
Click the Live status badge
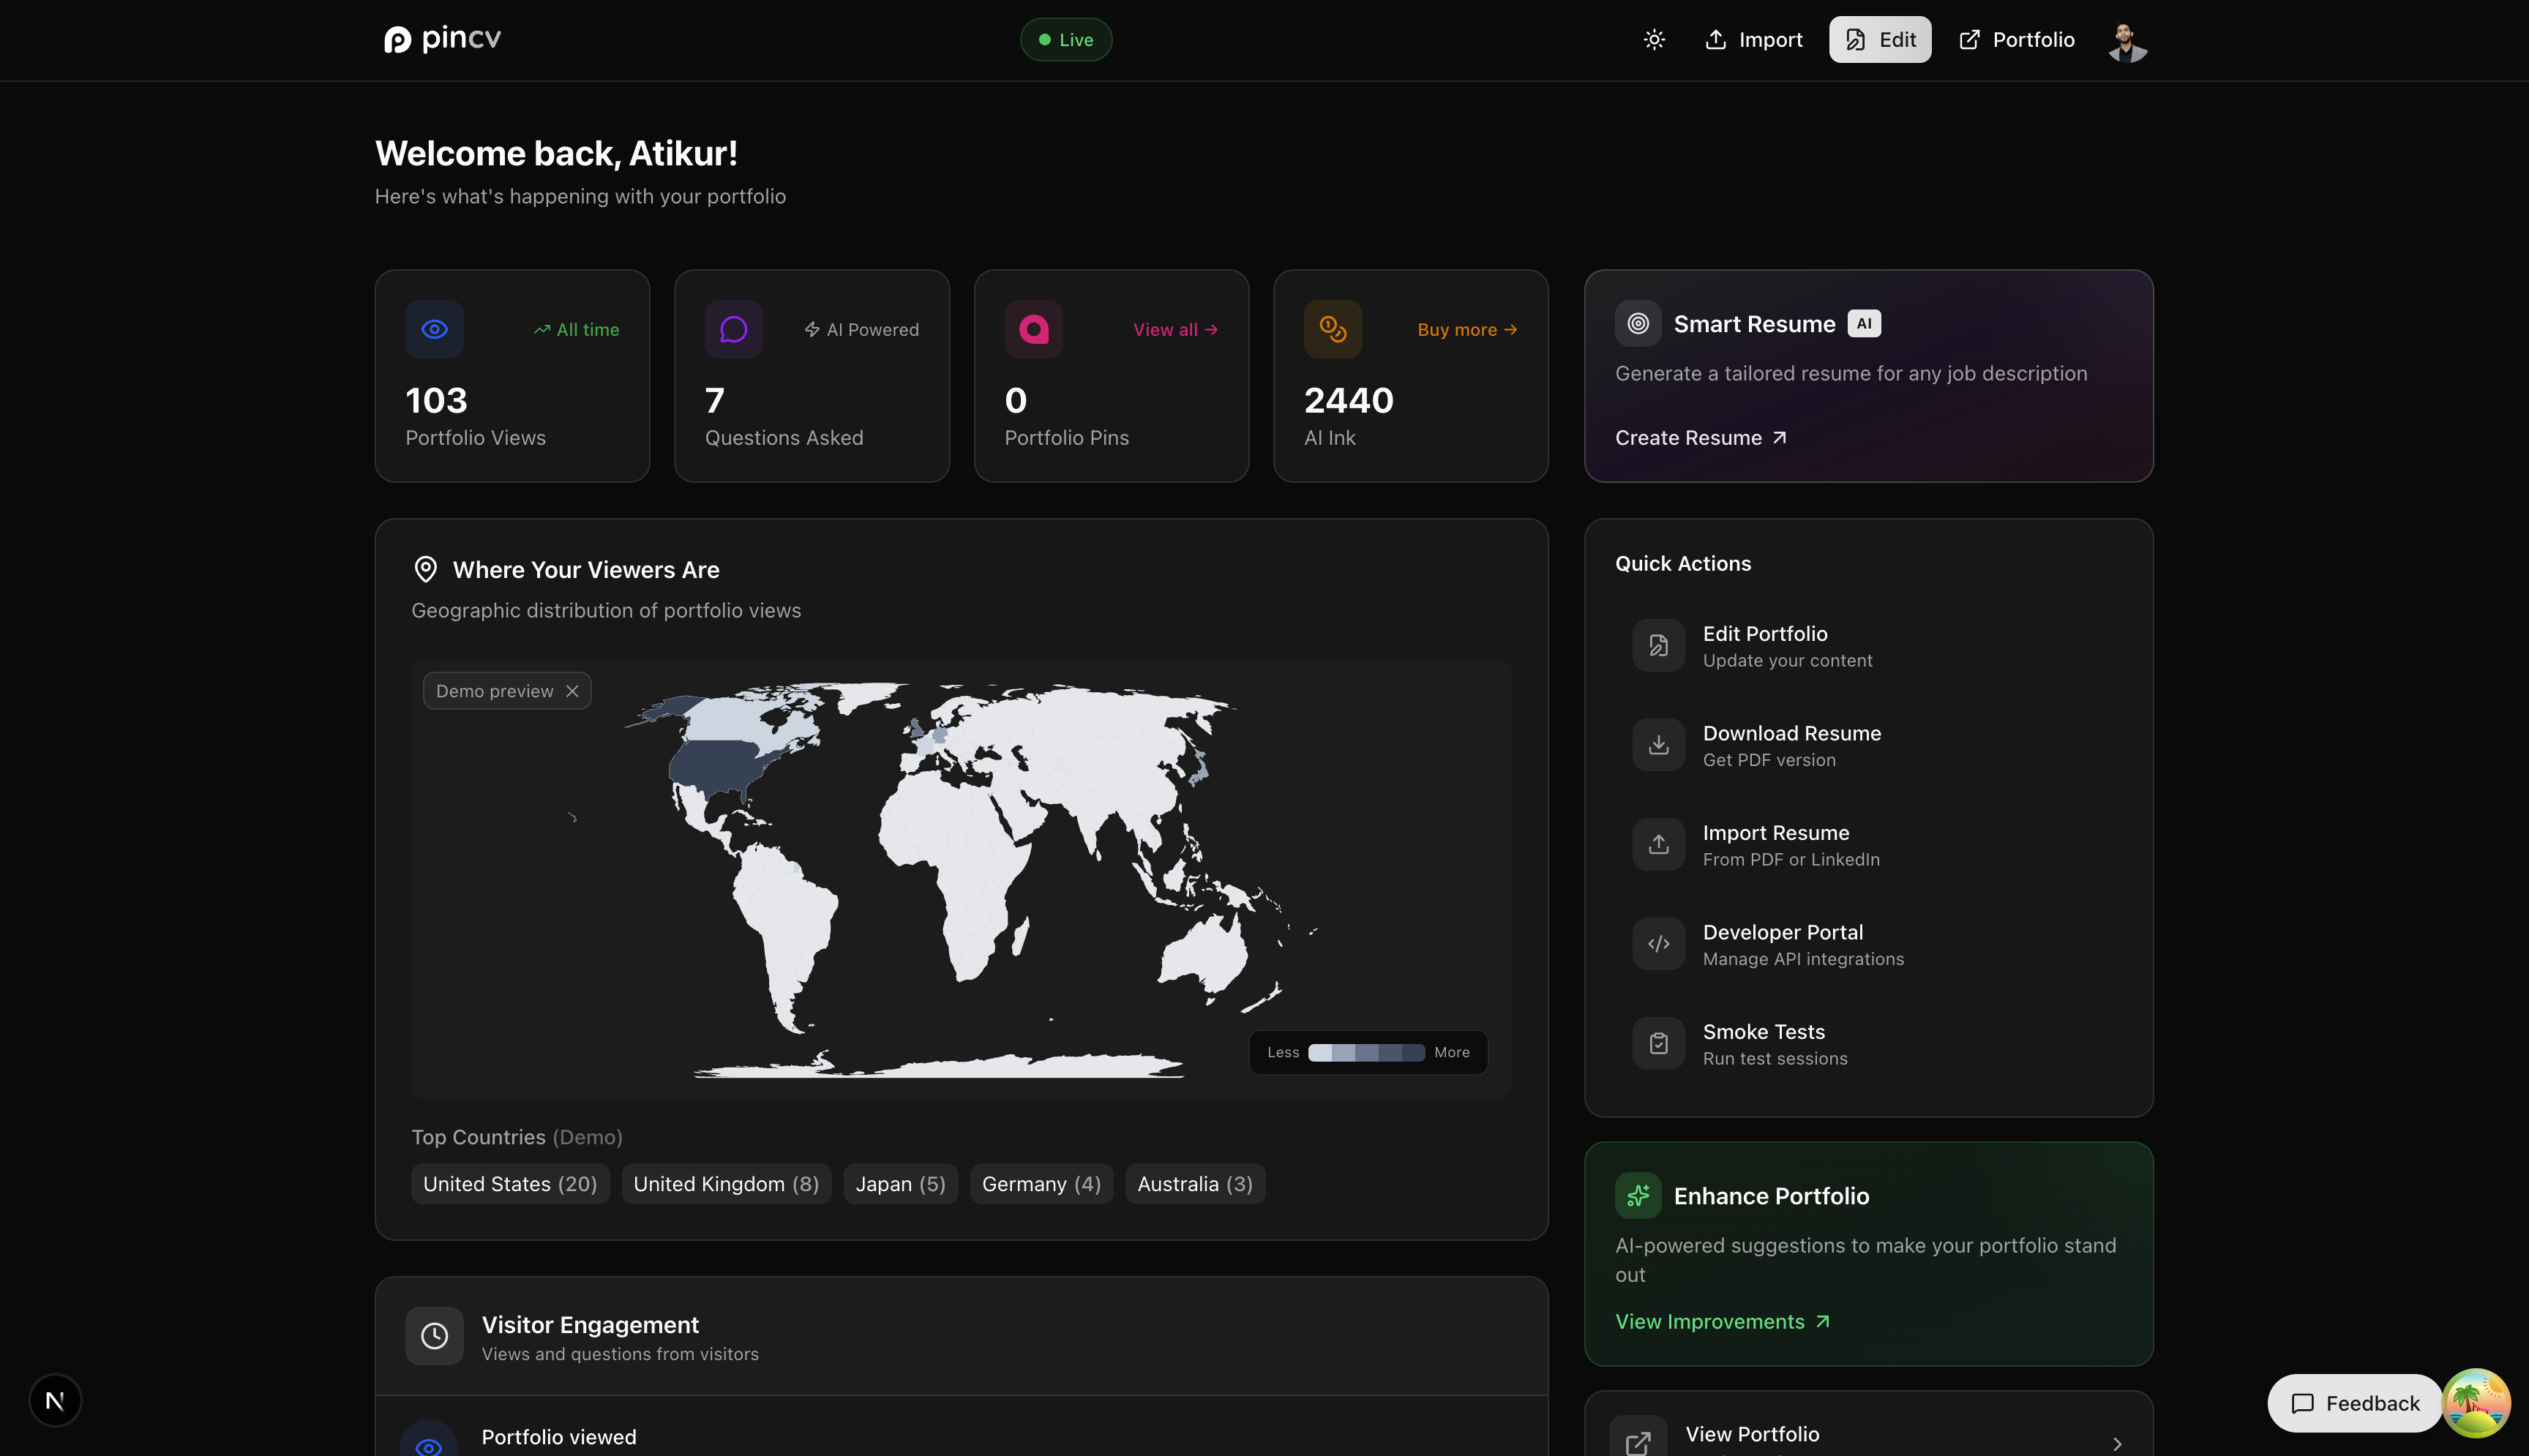pyautogui.click(x=1066, y=40)
